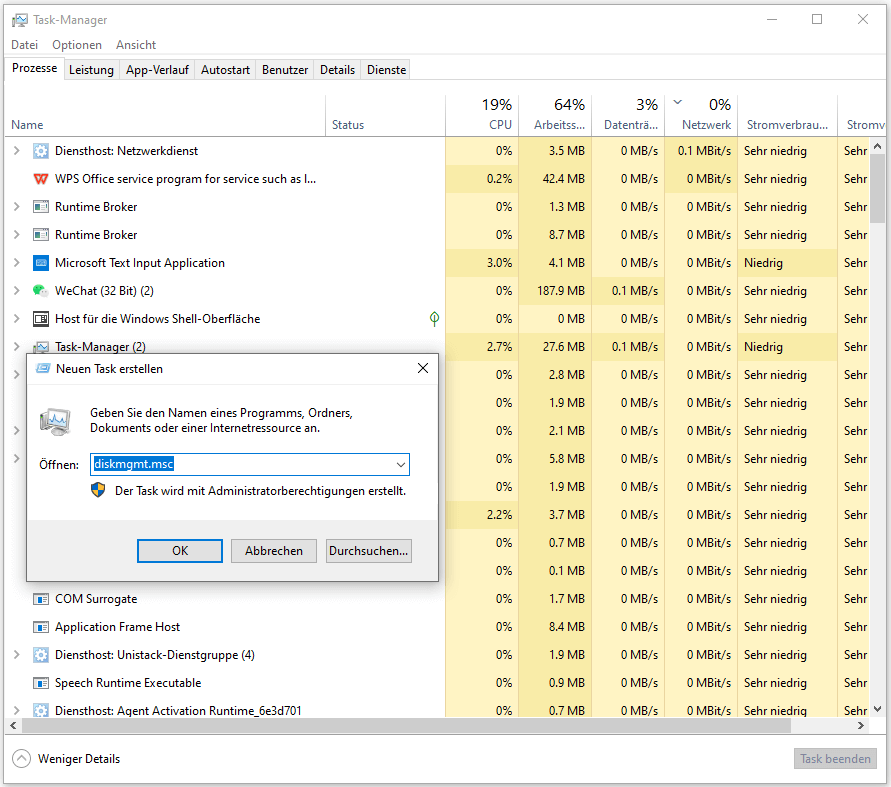Click the UAC shield icon in the dialog
The width and height of the screenshot is (891, 787).
98,490
